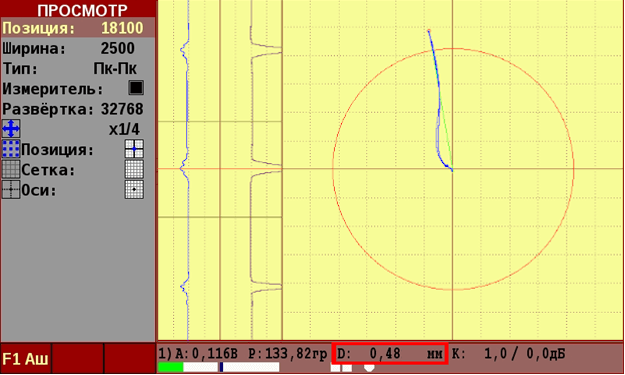Click the axes icon beside Оси
The height and width of the screenshot is (375, 625).
click(x=11, y=190)
